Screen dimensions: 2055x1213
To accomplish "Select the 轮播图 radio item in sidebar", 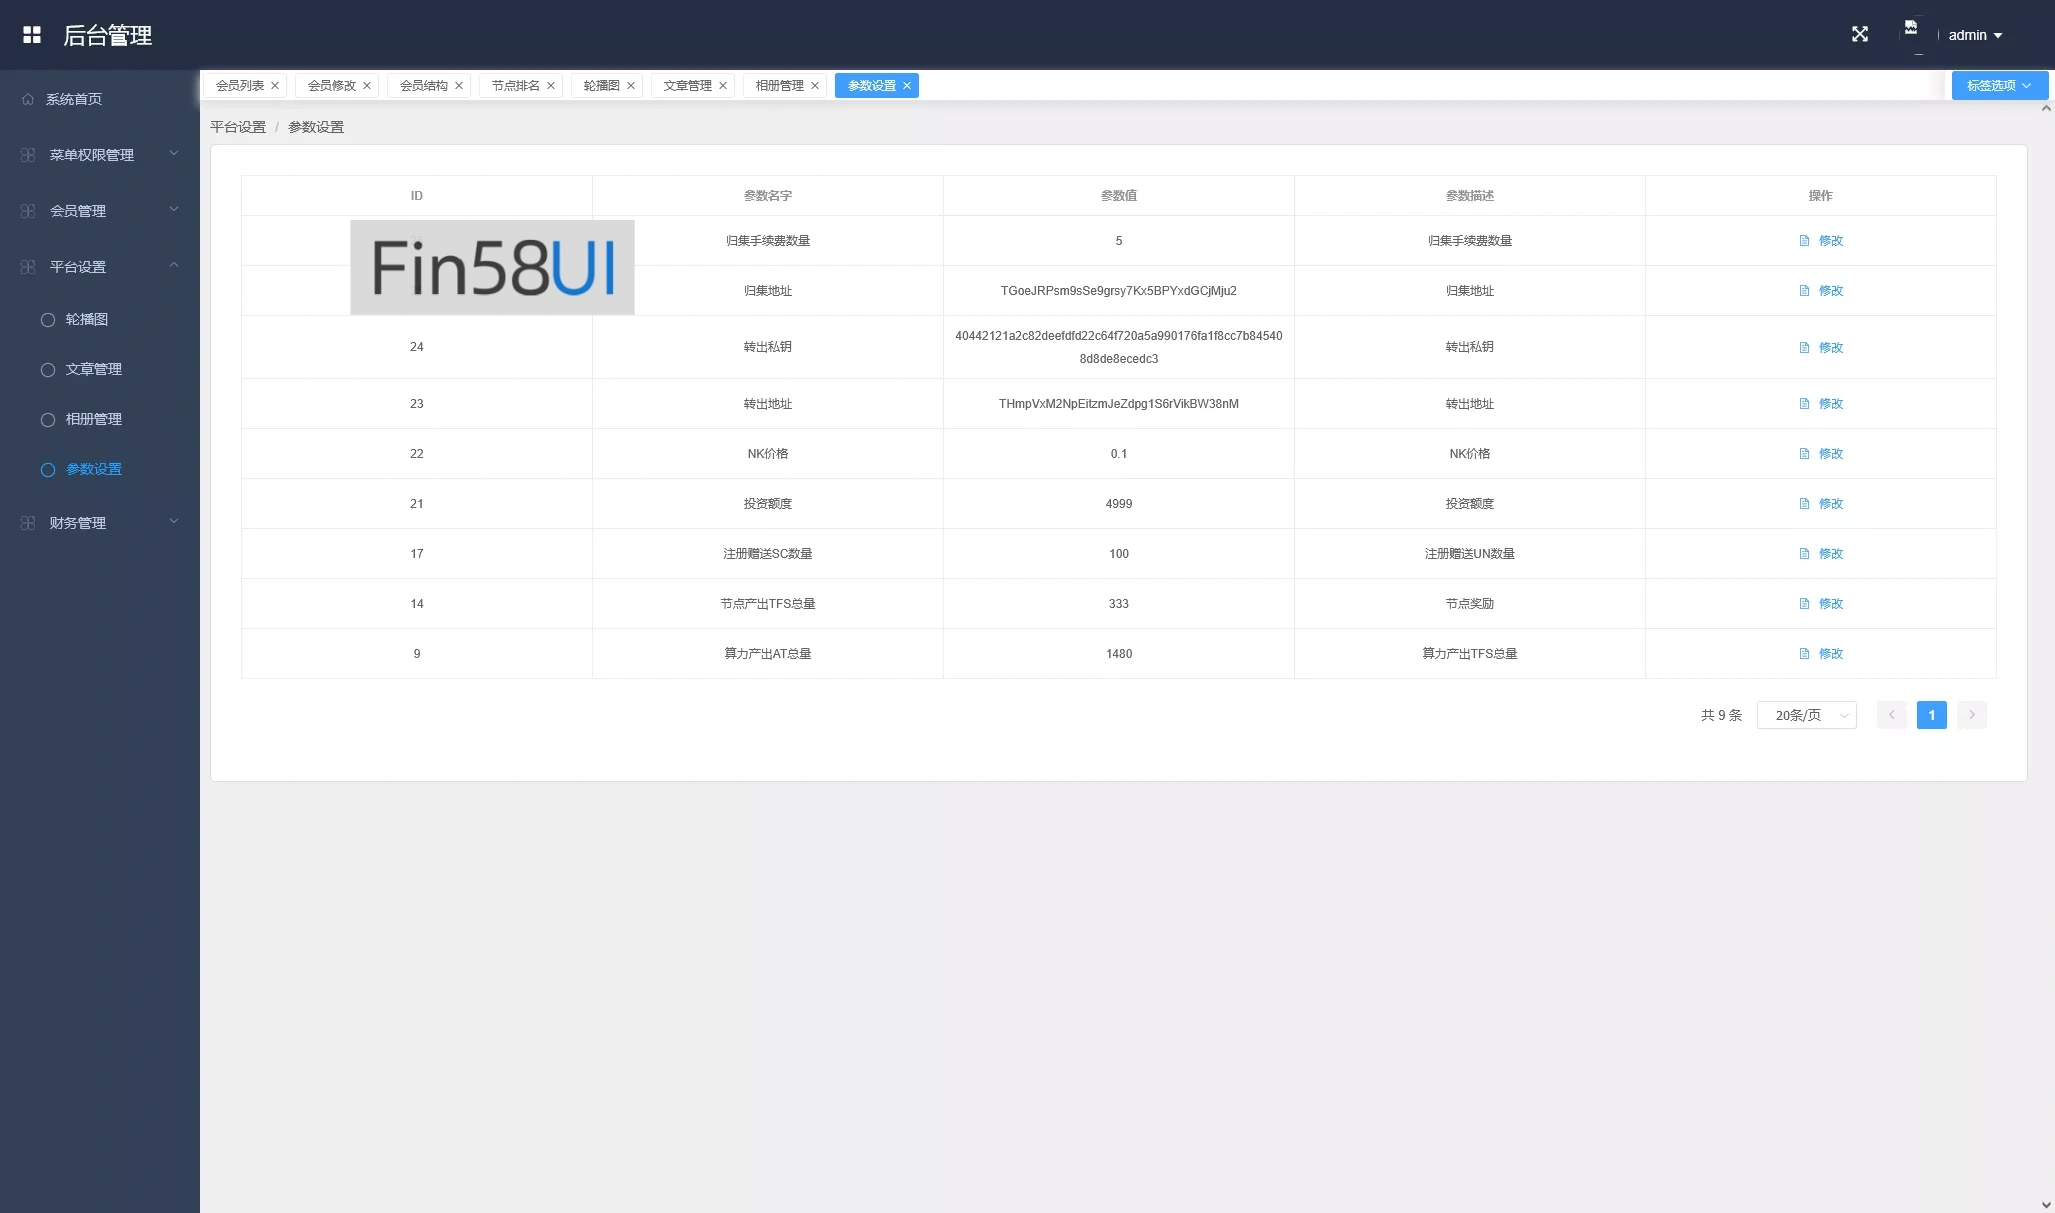I will 48,320.
